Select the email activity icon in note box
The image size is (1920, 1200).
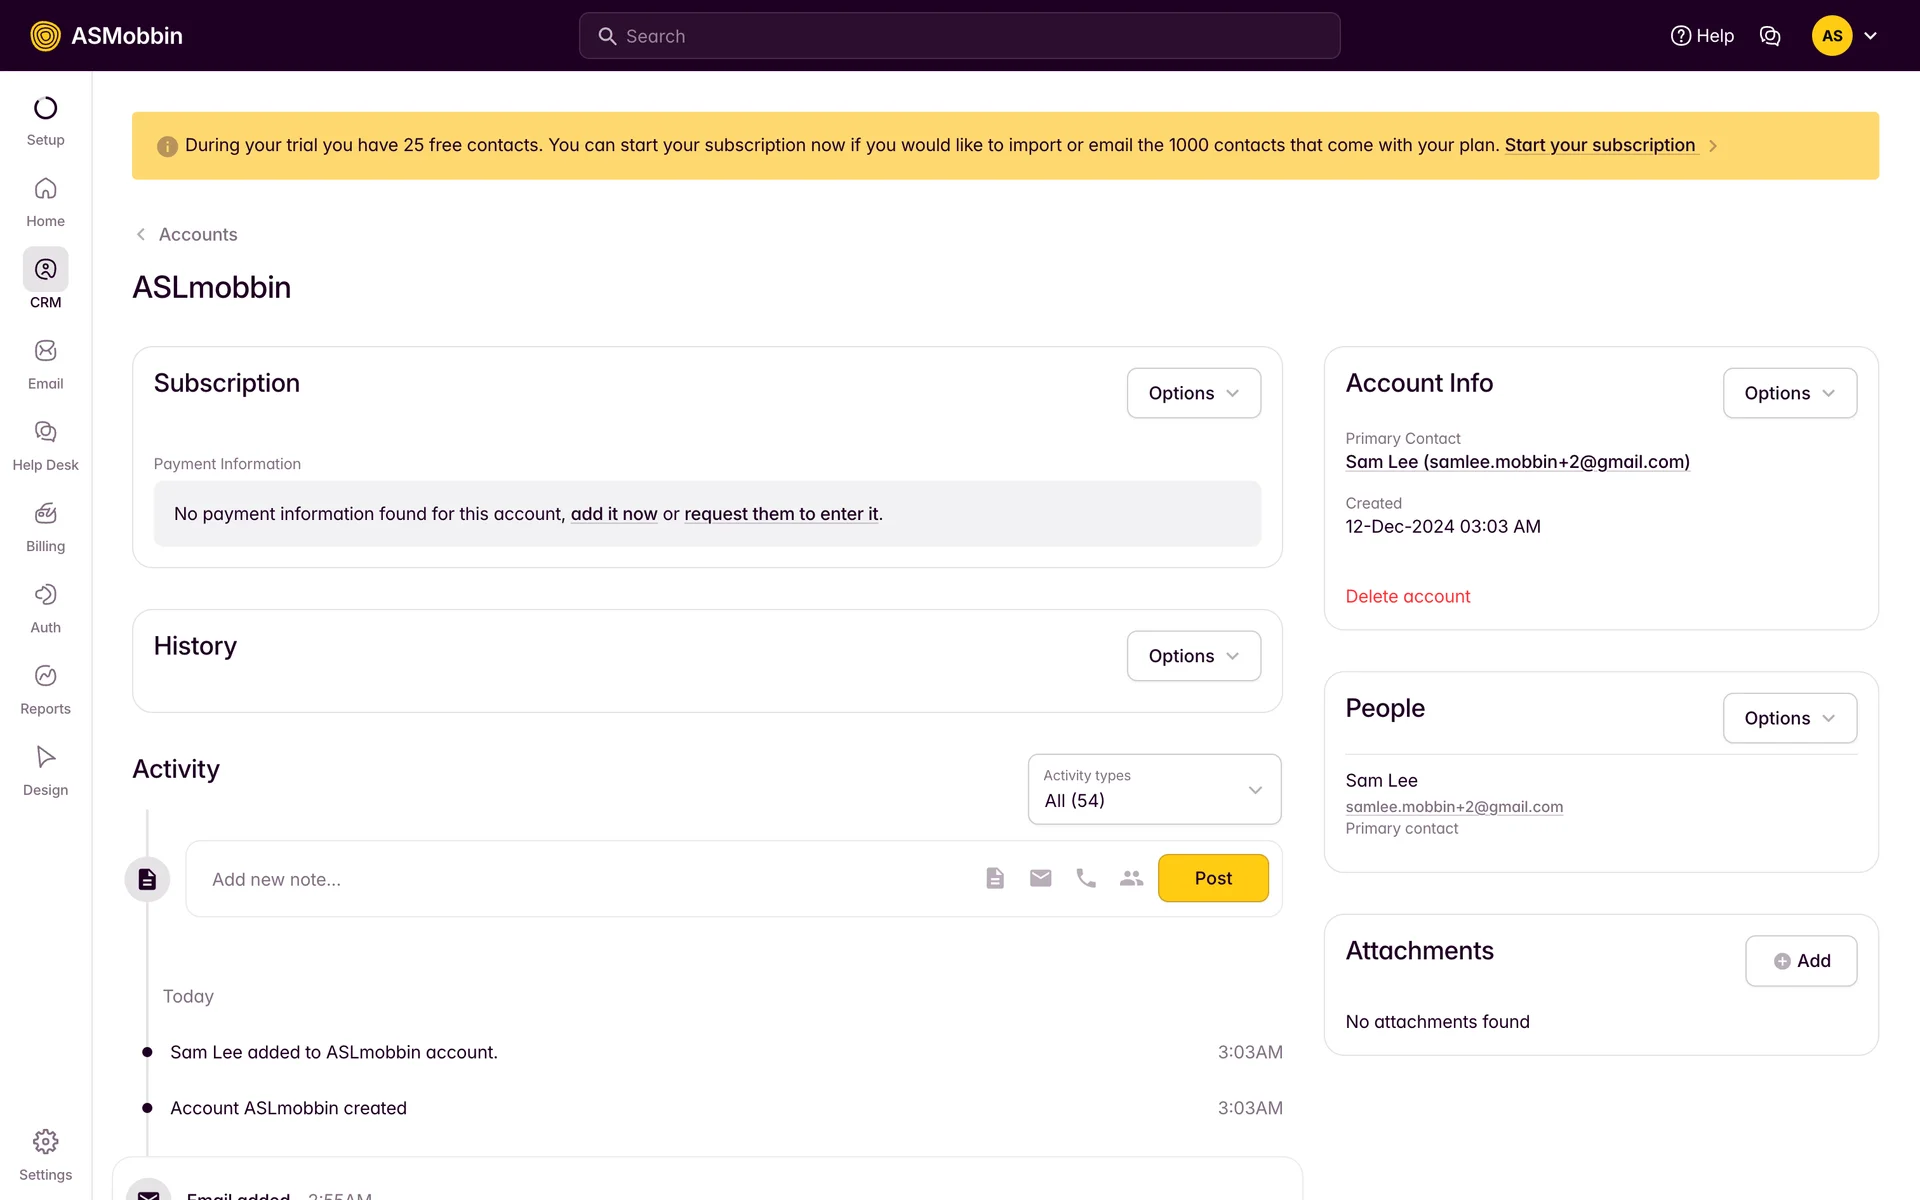pos(1040,878)
